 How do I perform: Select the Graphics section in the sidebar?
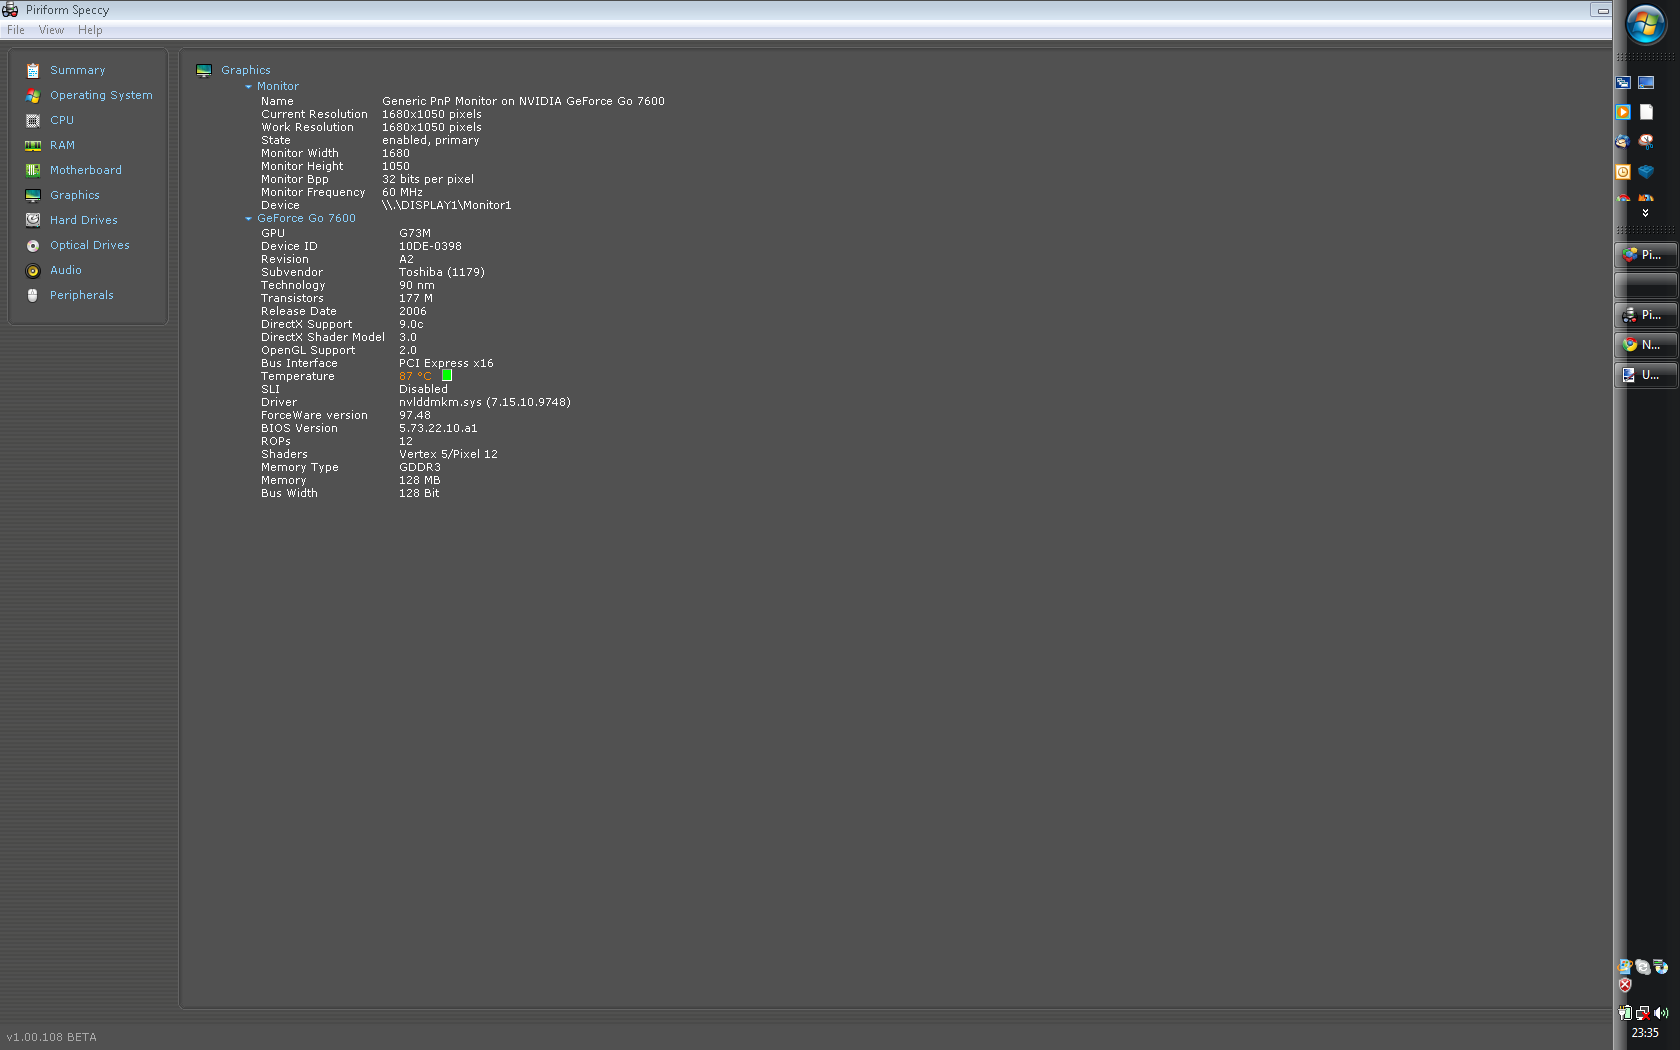pyautogui.click(x=75, y=196)
